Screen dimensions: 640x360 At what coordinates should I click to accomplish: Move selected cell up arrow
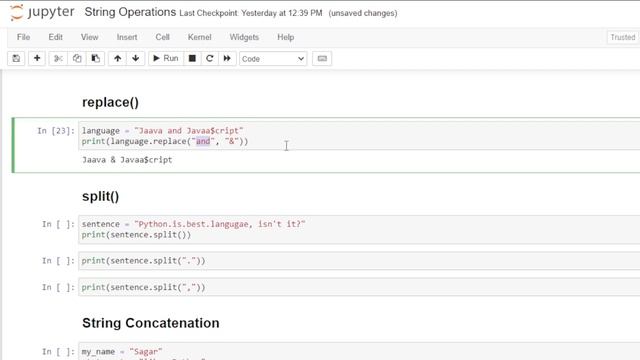pos(118,58)
